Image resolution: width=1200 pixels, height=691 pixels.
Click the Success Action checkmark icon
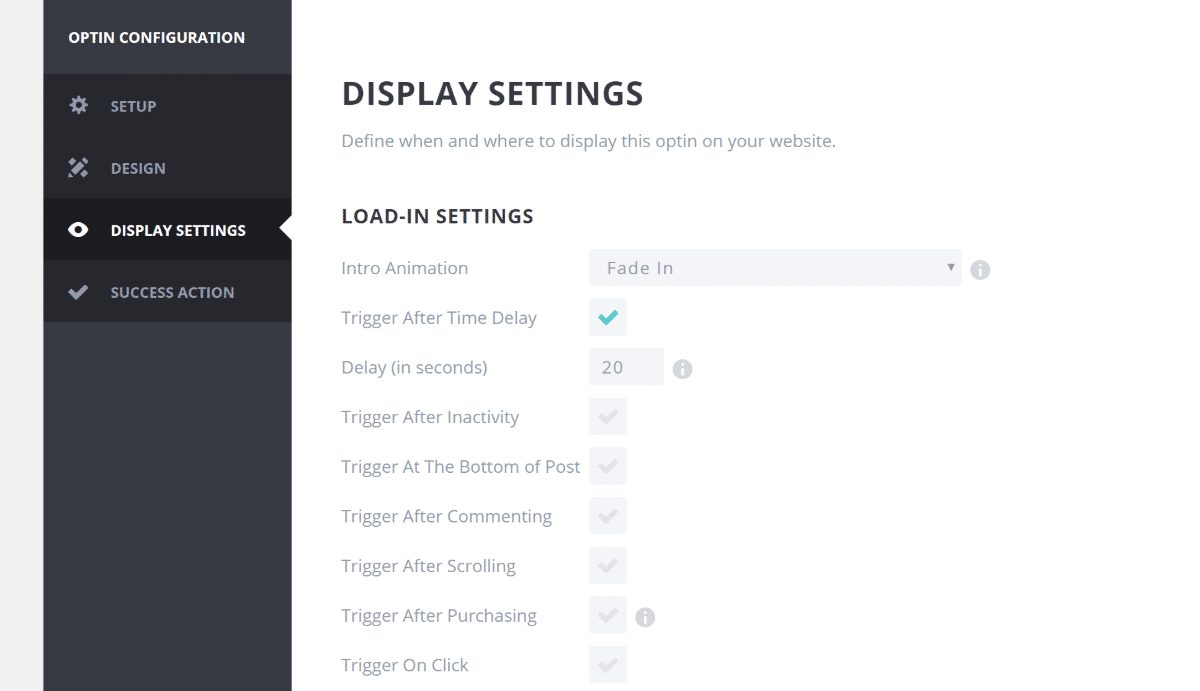pos(78,292)
